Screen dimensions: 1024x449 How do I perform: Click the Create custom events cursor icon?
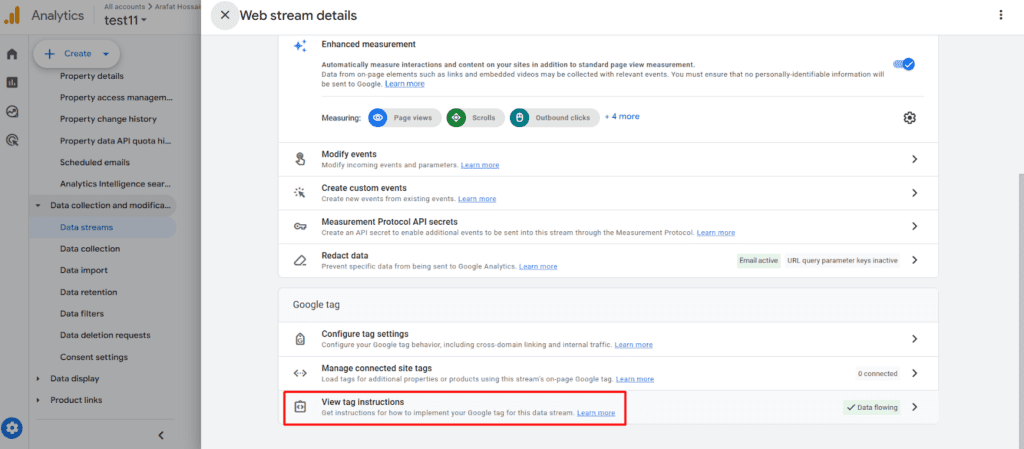pyautogui.click(x=300, y=193)
